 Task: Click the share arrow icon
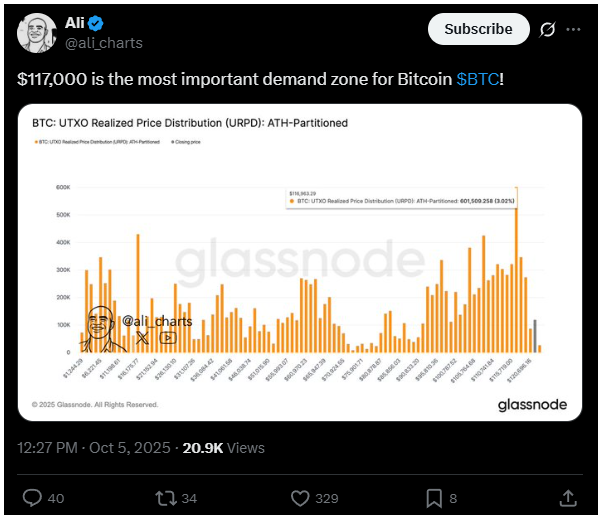pos(567,497)
